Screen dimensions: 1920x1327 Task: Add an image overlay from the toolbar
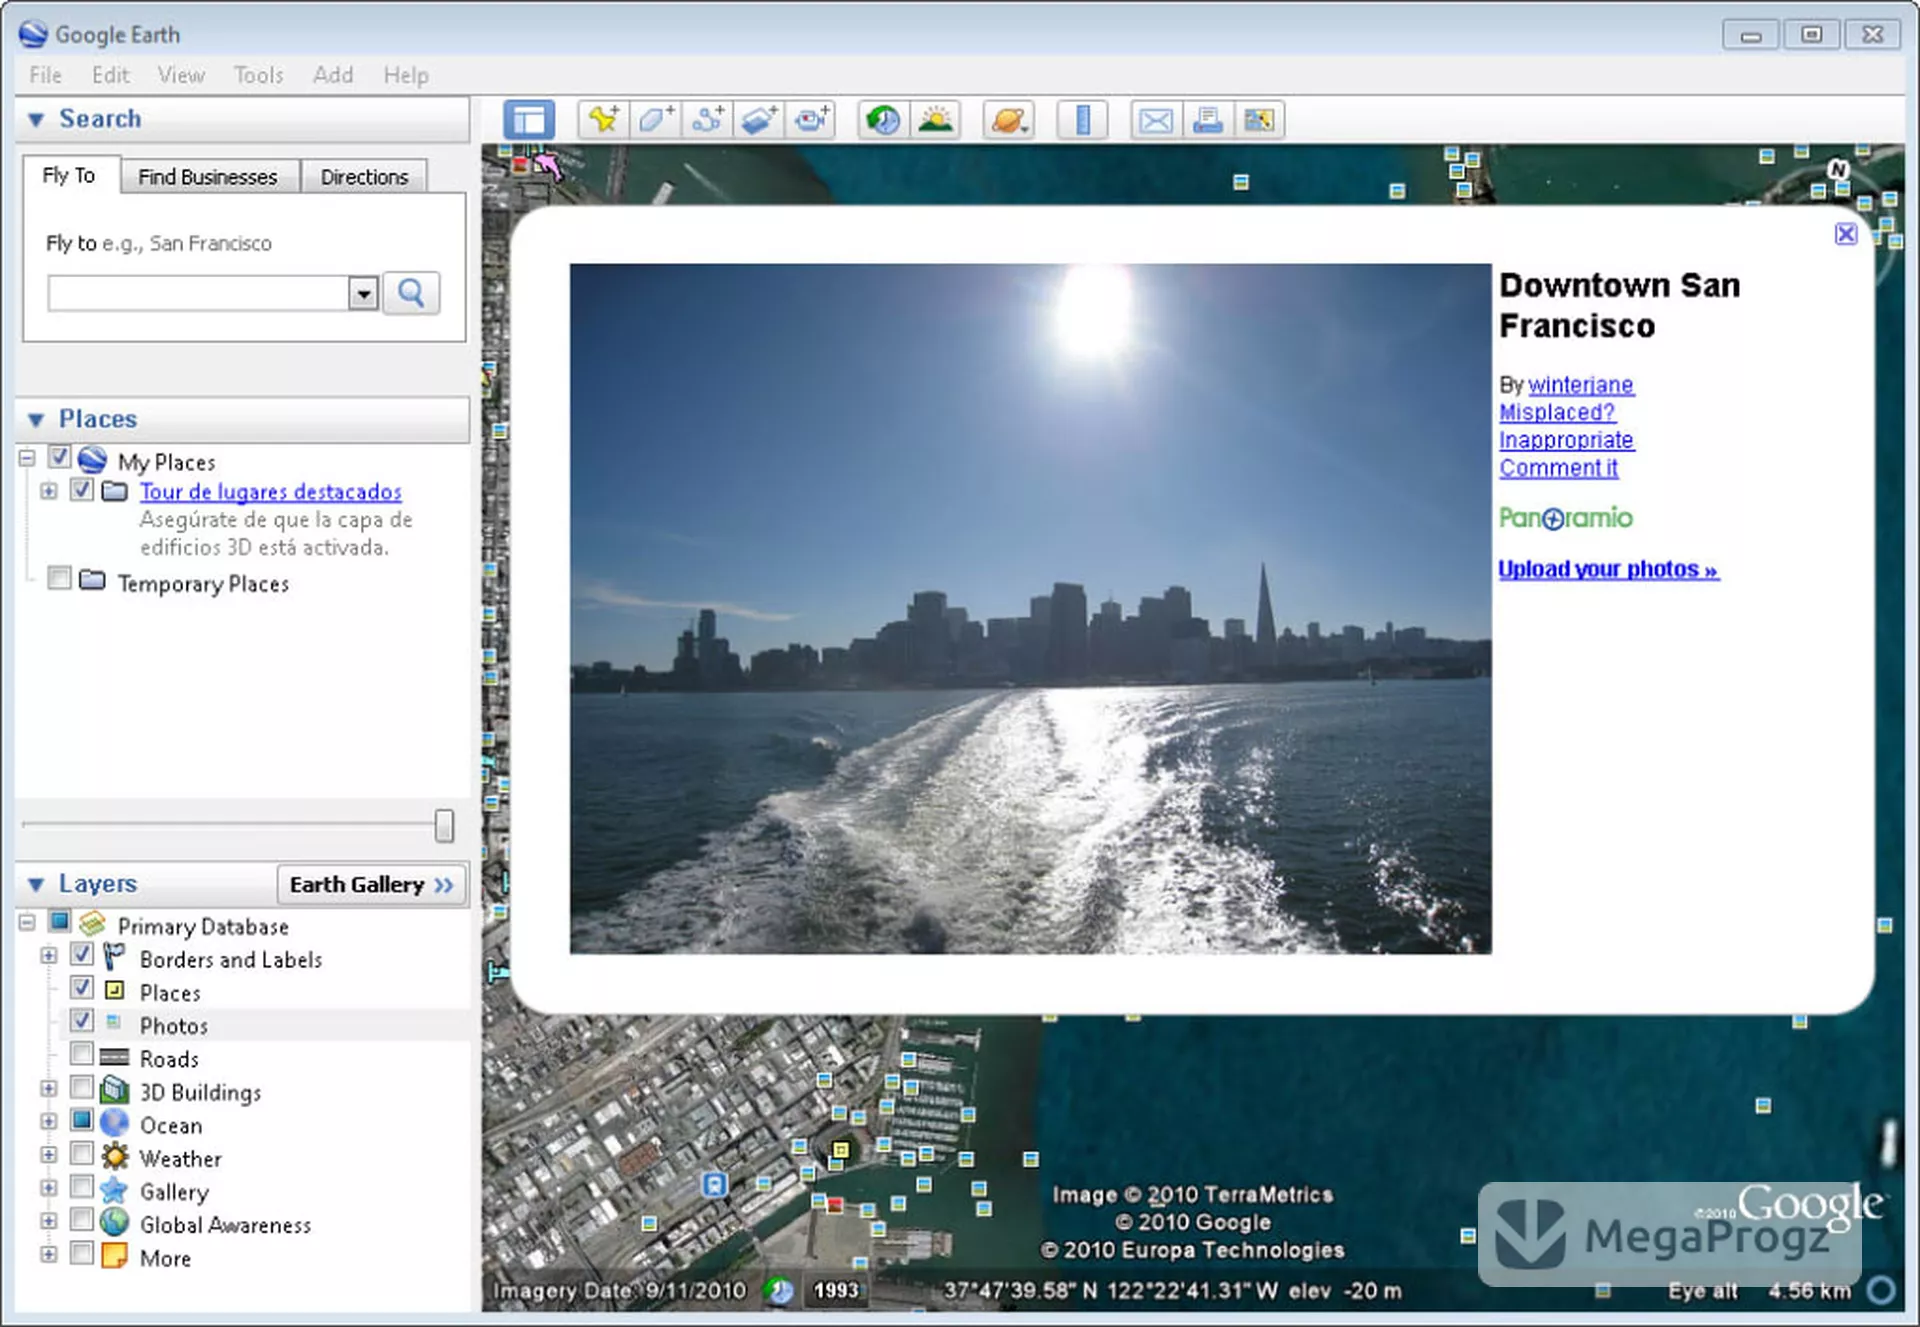click(x=760, y=120)
